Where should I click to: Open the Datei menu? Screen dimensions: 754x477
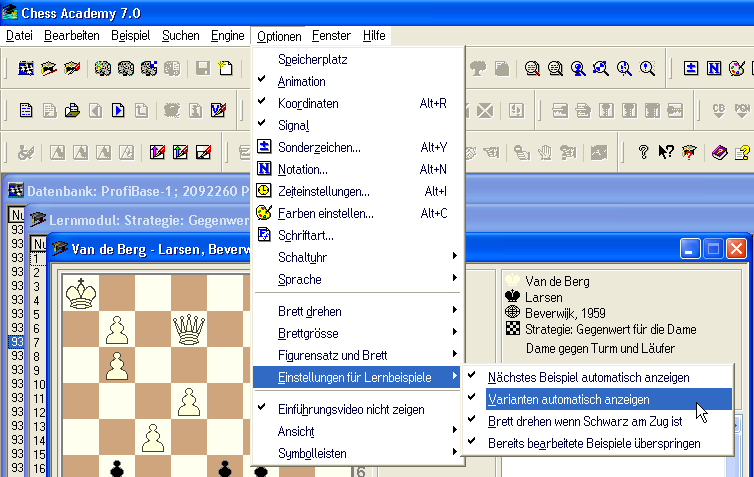(x=19, y=36)
